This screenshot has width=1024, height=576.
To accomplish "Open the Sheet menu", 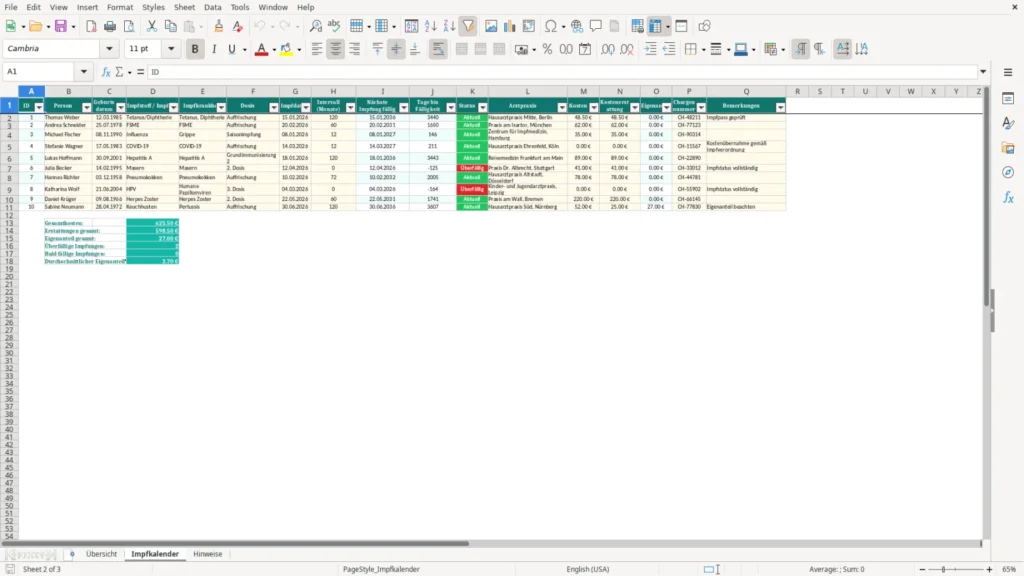I will pos(184,7).
